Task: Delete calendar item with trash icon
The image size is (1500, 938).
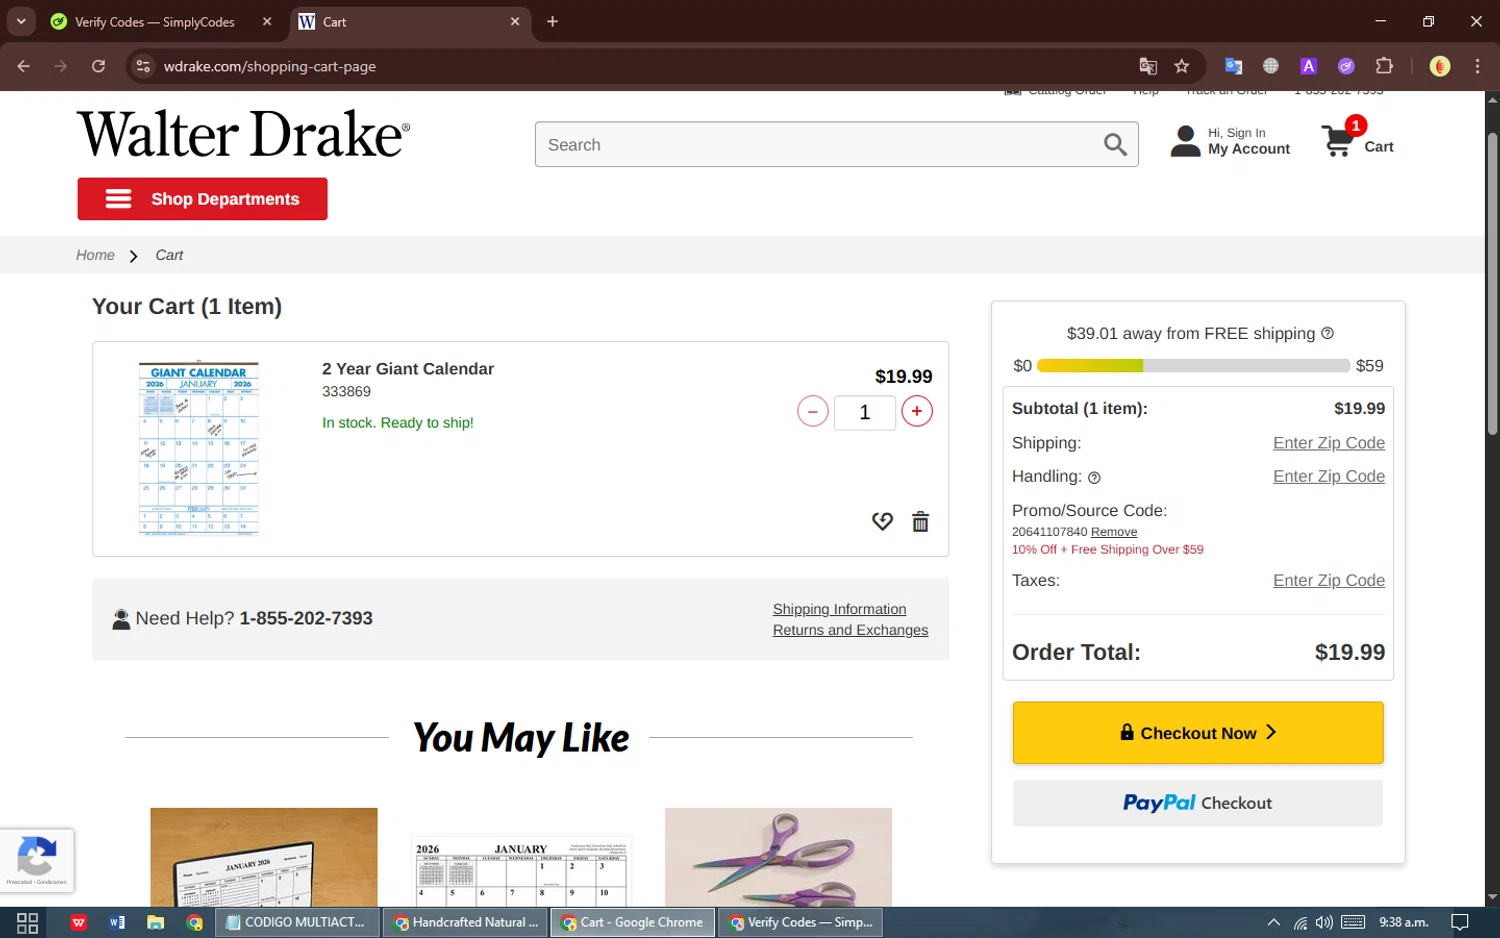Action: click(x=920, y=521)
